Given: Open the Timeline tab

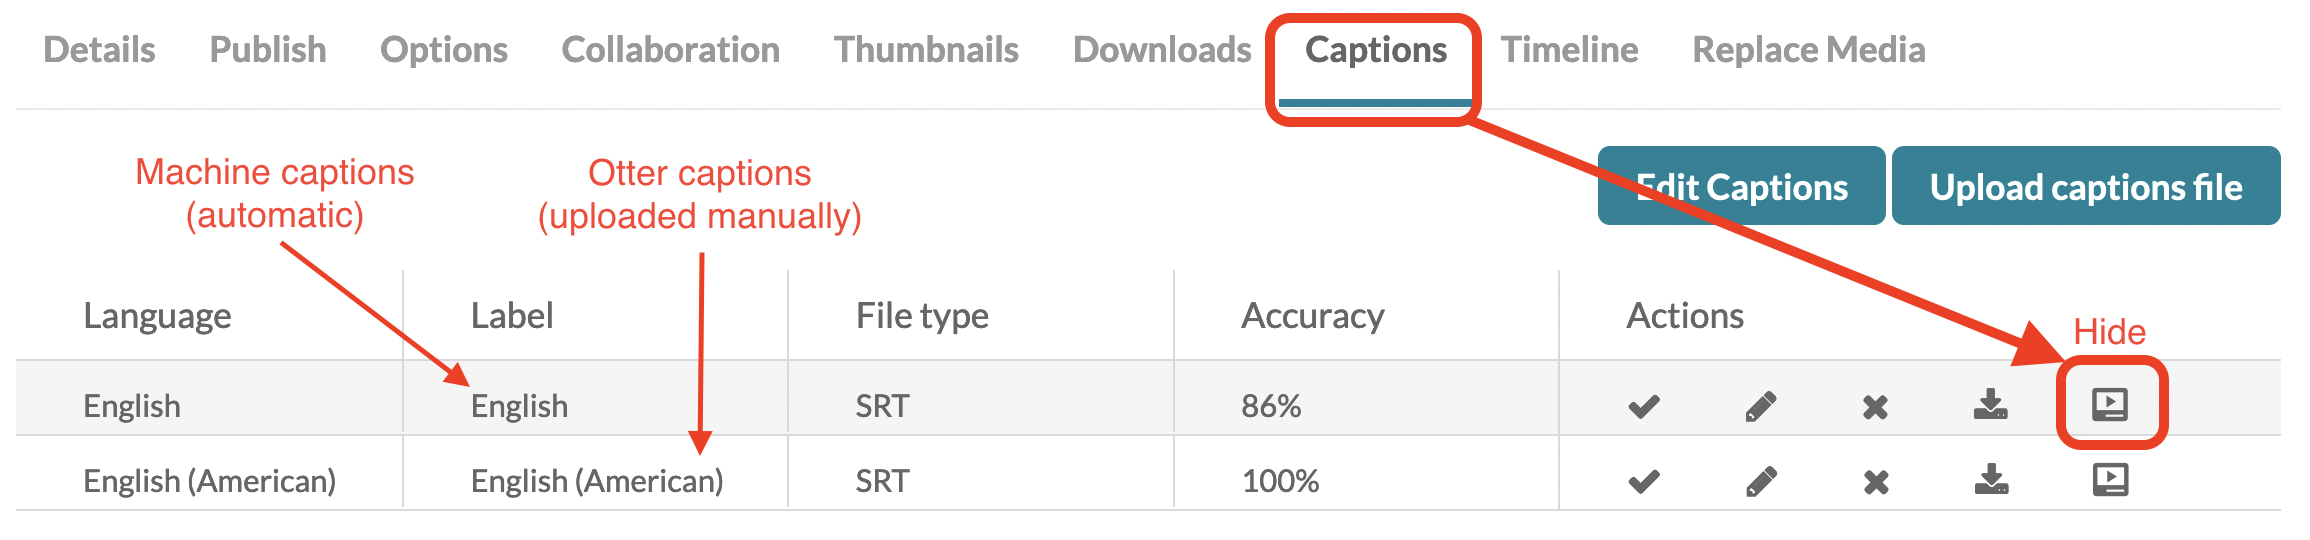Looking at the screenshot, I should (x=1569, y=50).
